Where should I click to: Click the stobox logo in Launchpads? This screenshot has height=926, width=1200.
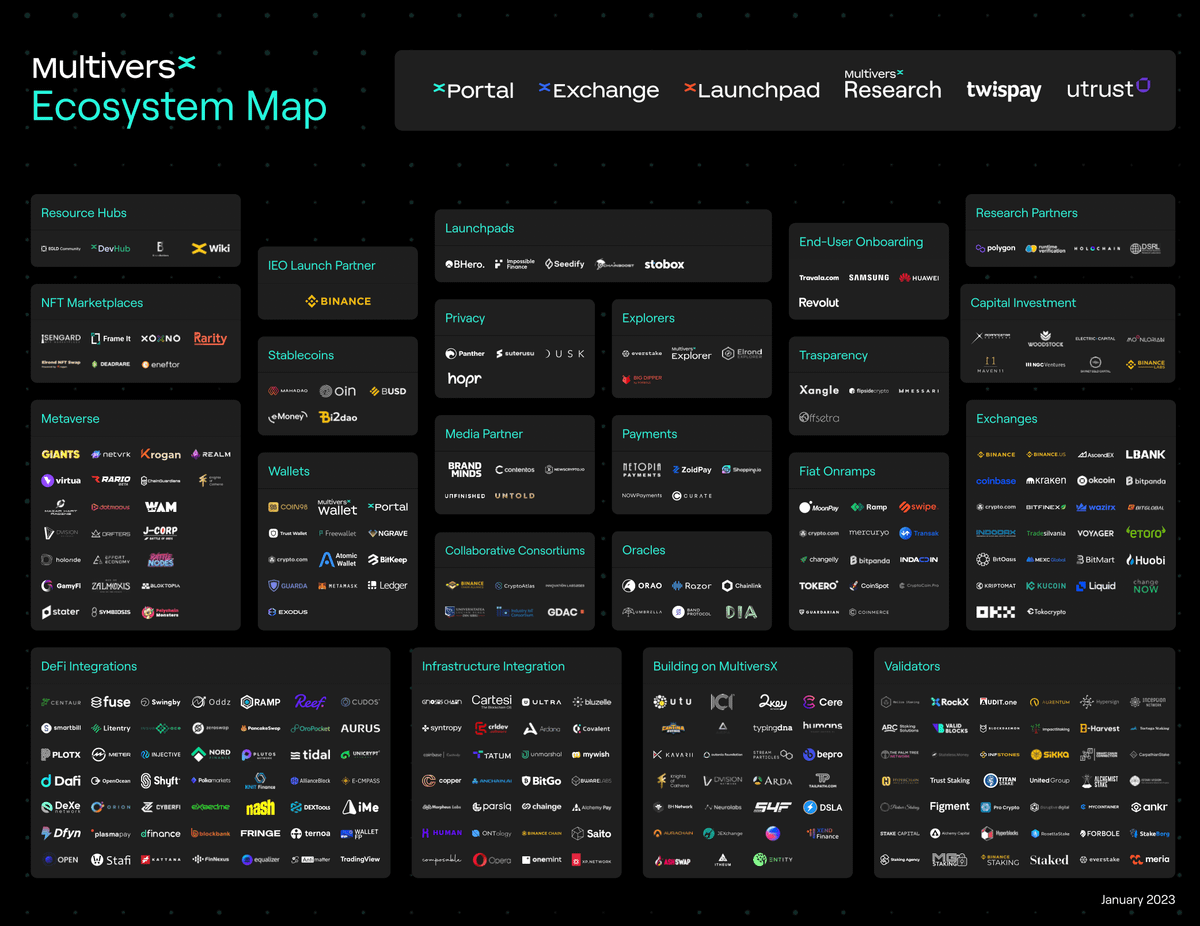tap(664, 264)
